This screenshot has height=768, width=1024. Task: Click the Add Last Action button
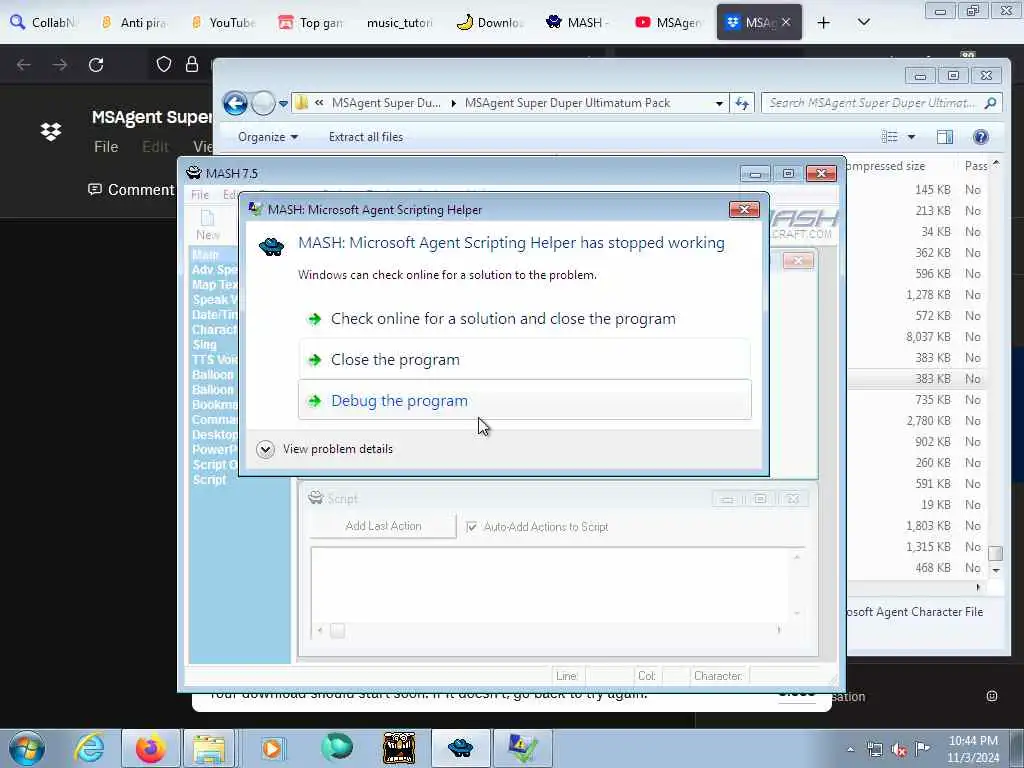click(383, 526)
